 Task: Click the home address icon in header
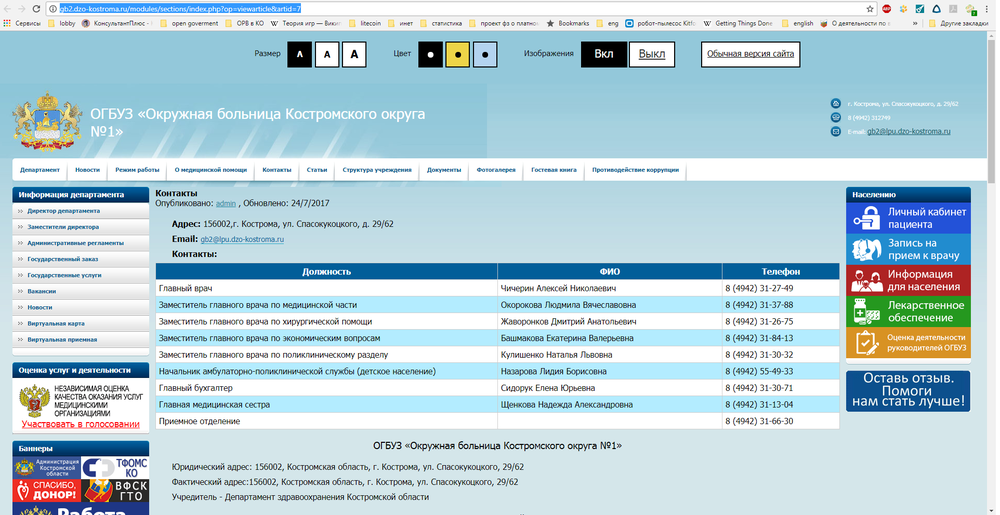click(x=835, y=103)
